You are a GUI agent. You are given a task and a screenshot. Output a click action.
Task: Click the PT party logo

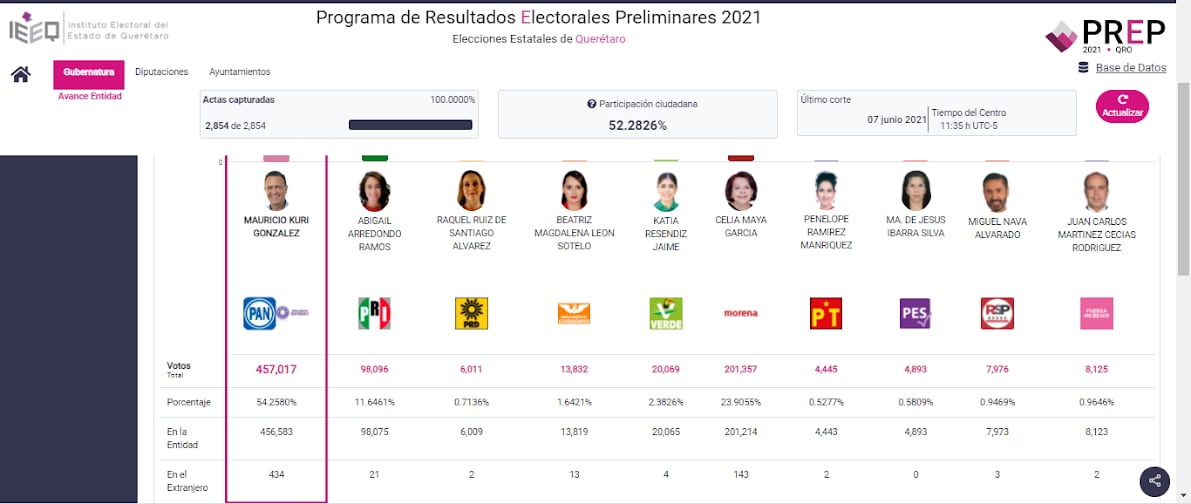click(825, 313)
